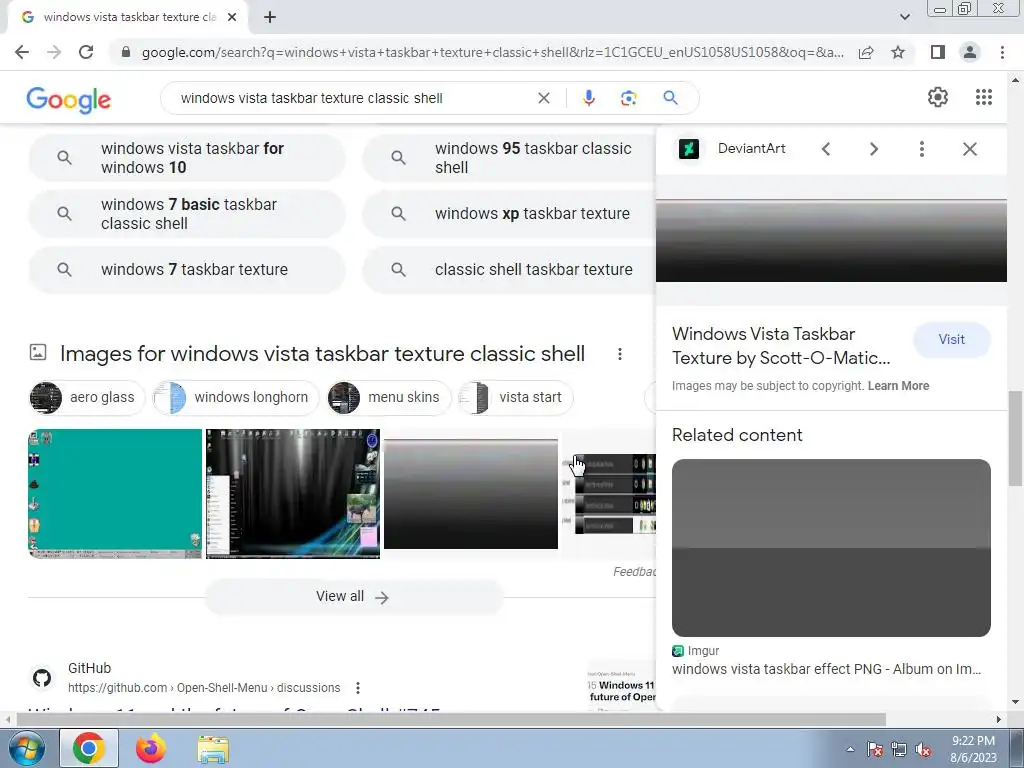Search windows 7 taskbar texture suggestion
This screenshot has height=768, width=1024.
(x=187, y=270)
